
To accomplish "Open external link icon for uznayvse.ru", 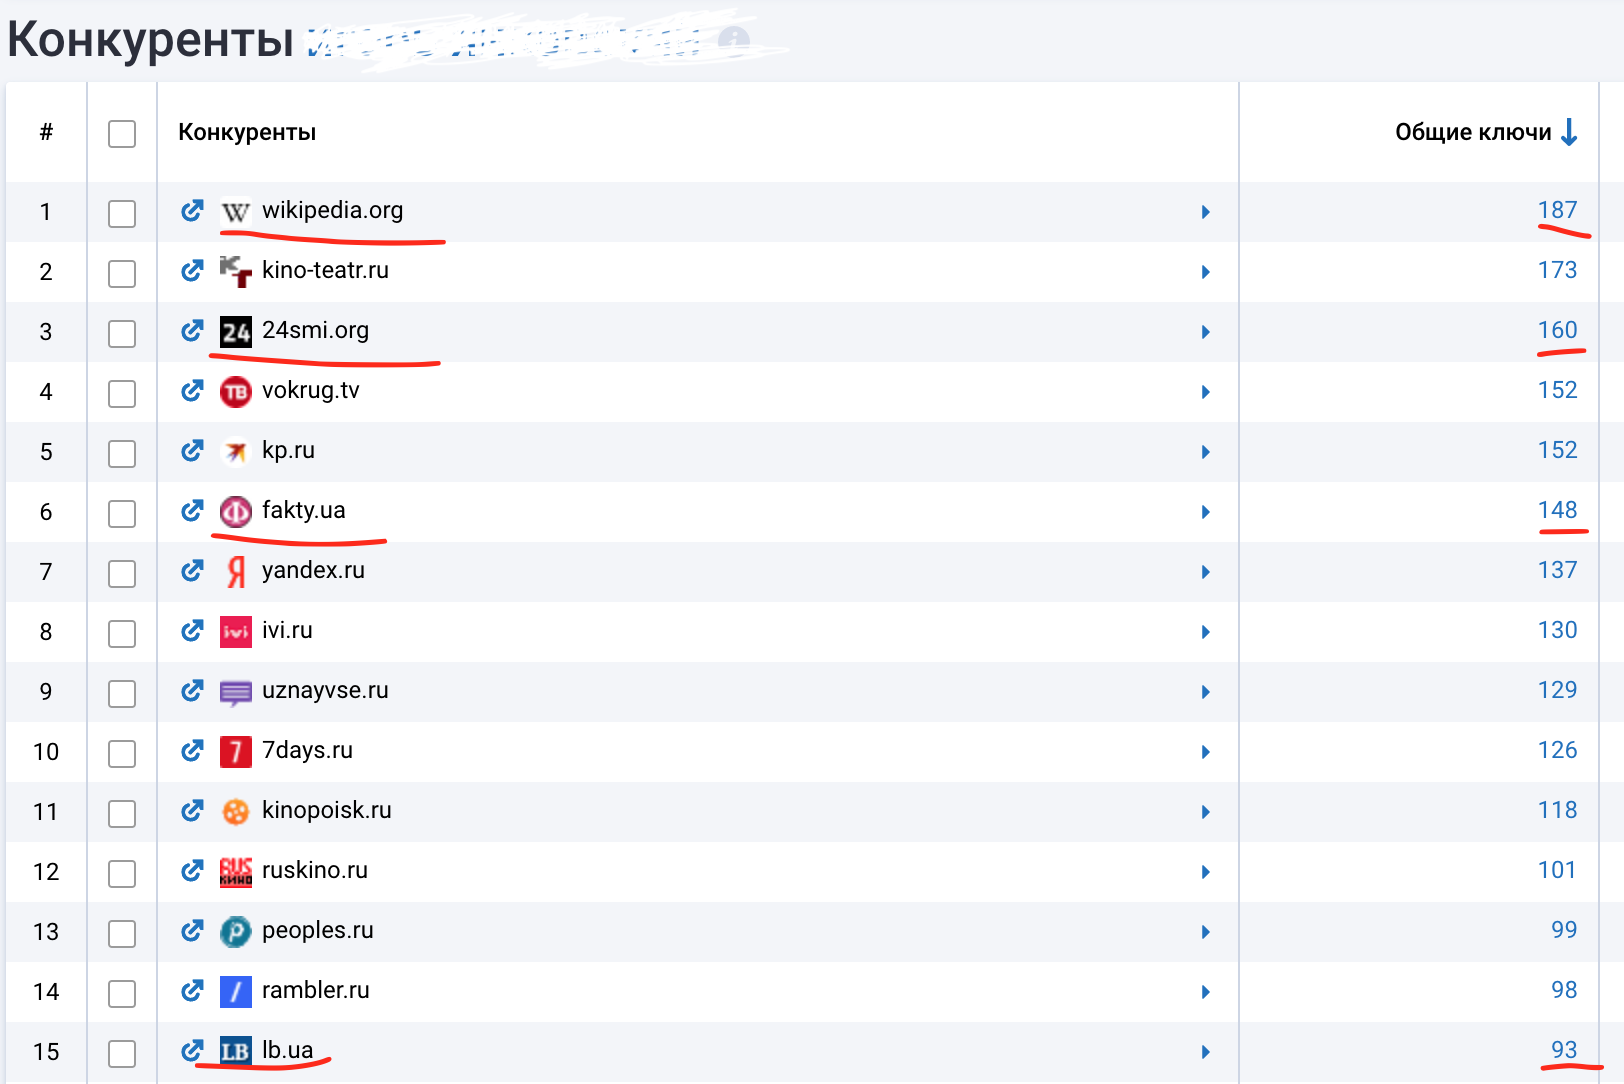I will [192, 691].
